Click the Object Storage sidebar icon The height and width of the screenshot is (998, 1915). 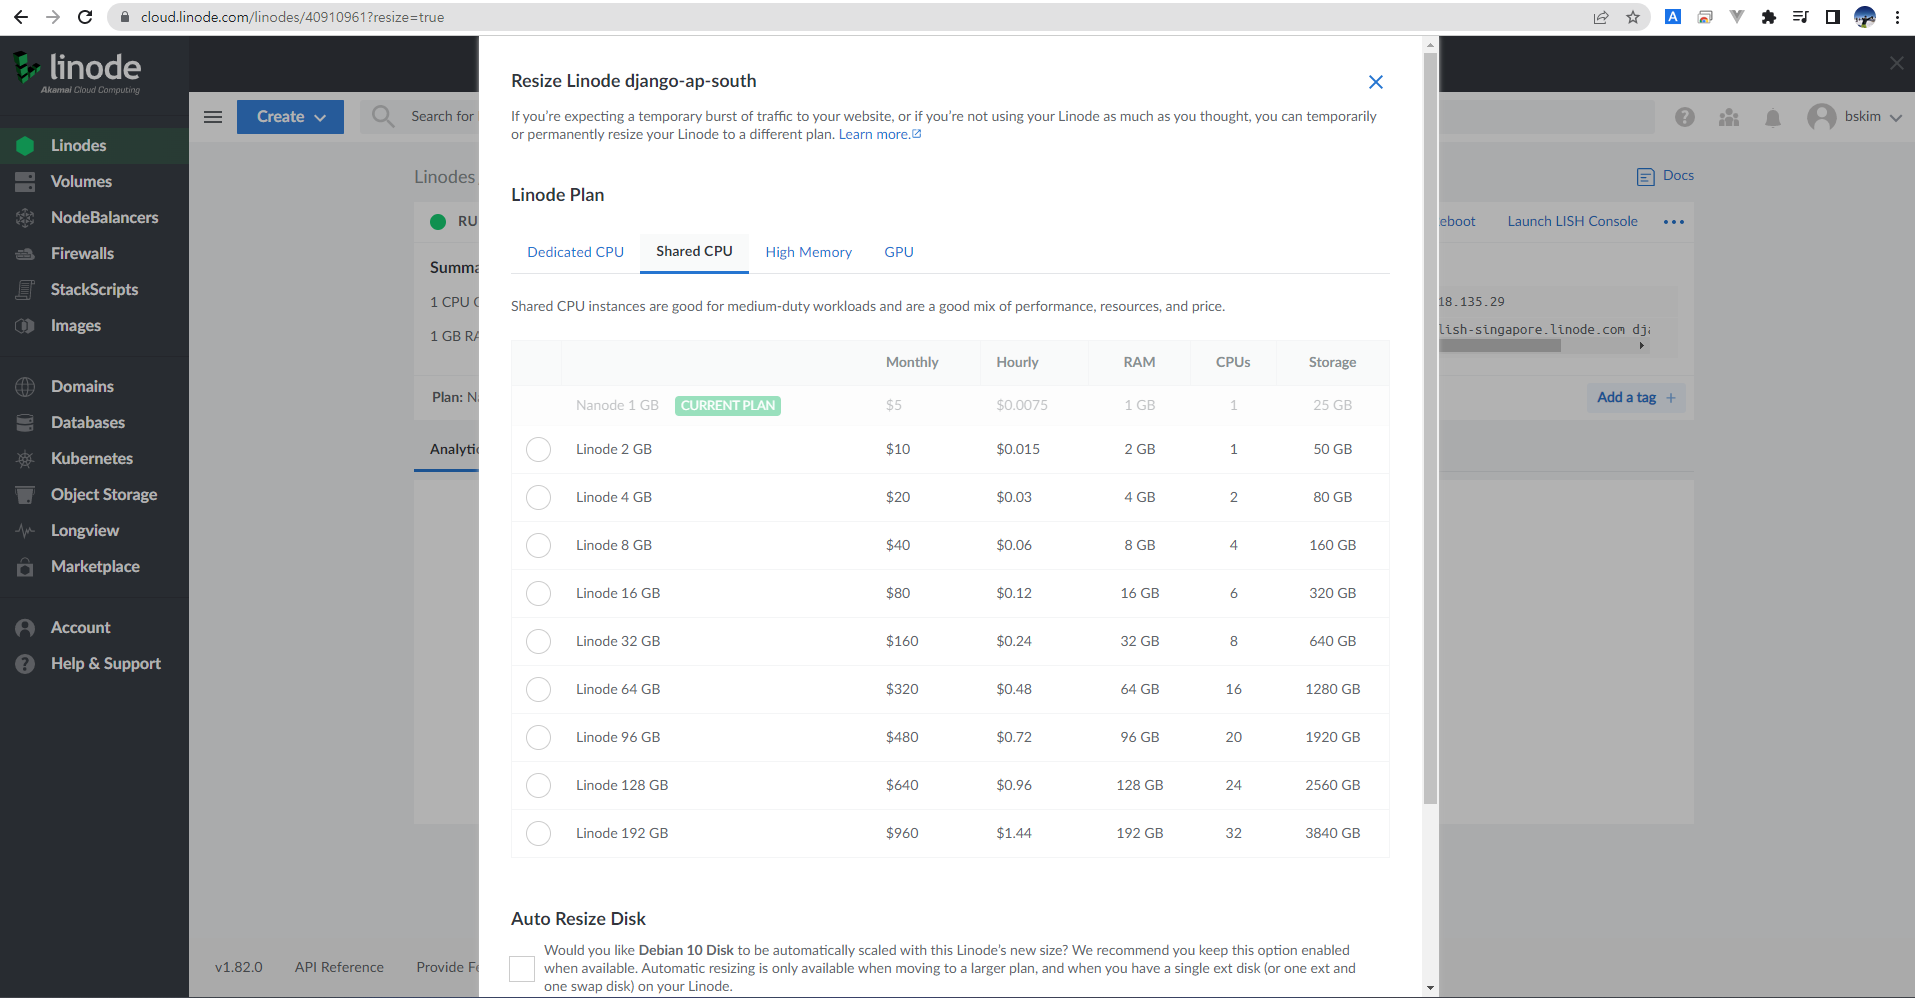(x=25, y=495)
